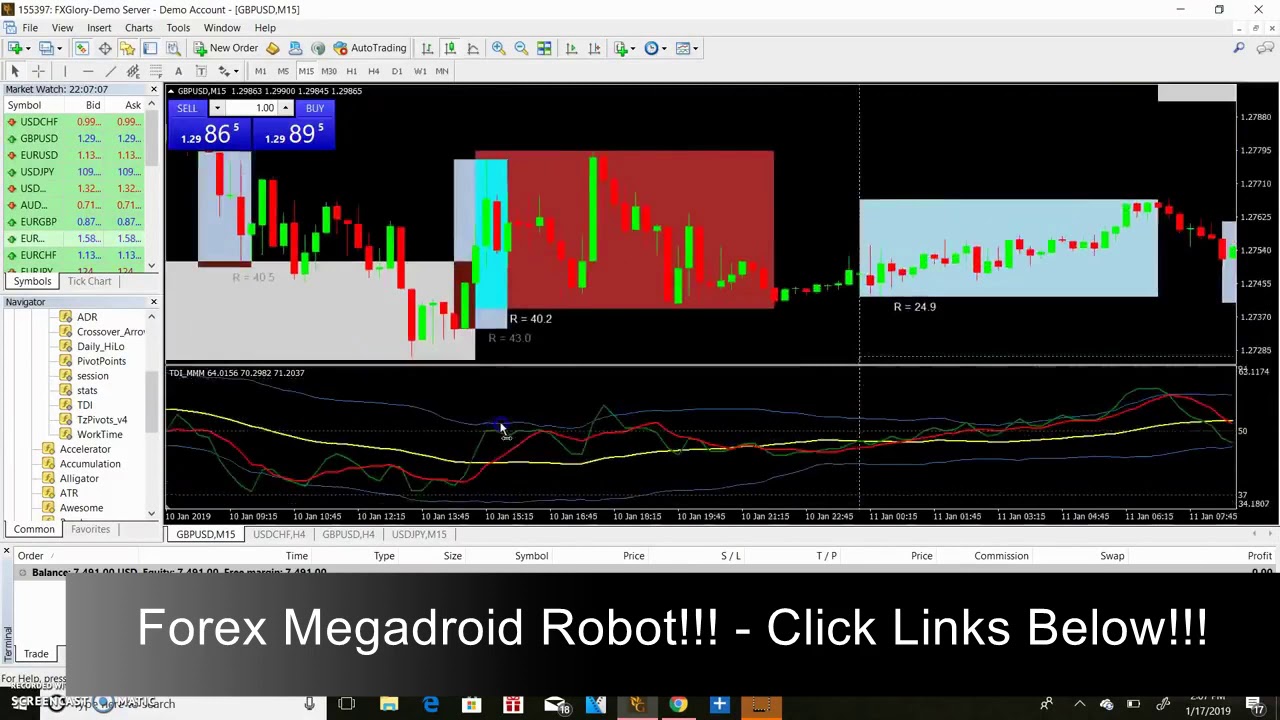
Task: Close the Navigator panel
Action: point(153,302)
